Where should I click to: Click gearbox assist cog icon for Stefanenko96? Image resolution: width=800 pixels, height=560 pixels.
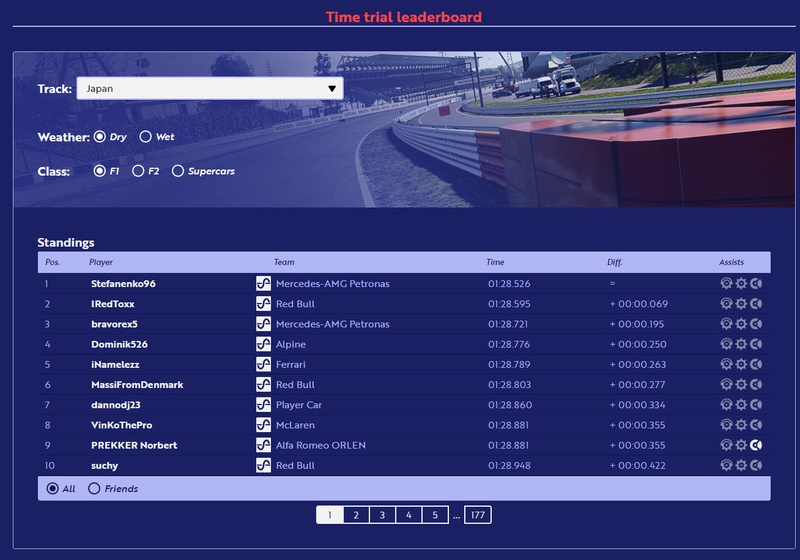click(x=741, y=284)
